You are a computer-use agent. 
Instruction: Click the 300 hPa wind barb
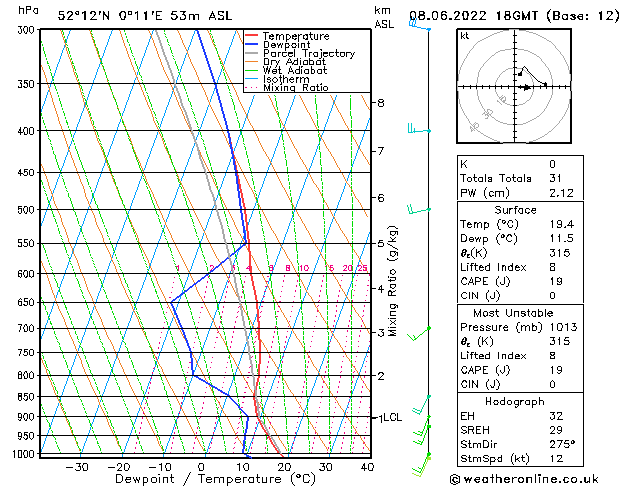(x=420, y=25)
